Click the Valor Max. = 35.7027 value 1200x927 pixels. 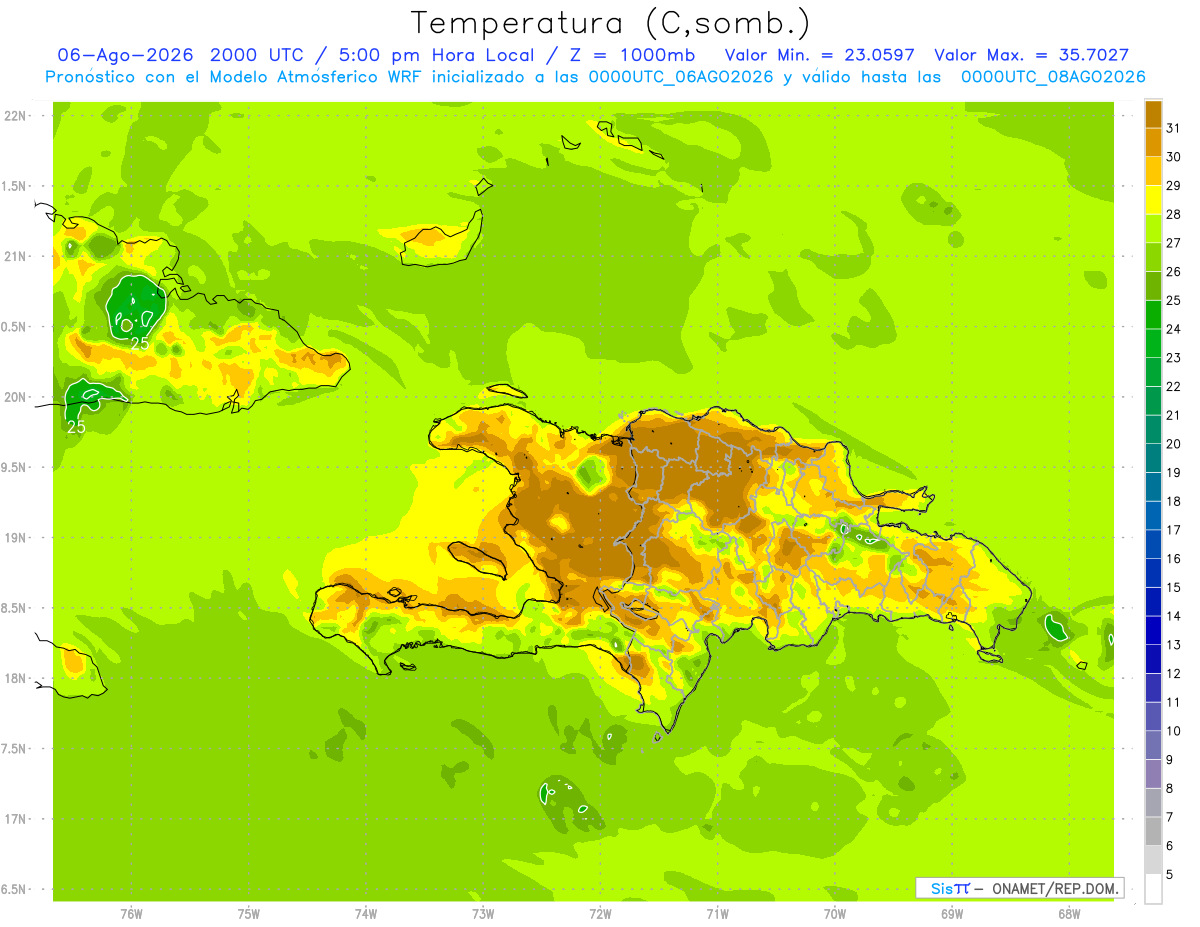click(x=1031, y=55)
